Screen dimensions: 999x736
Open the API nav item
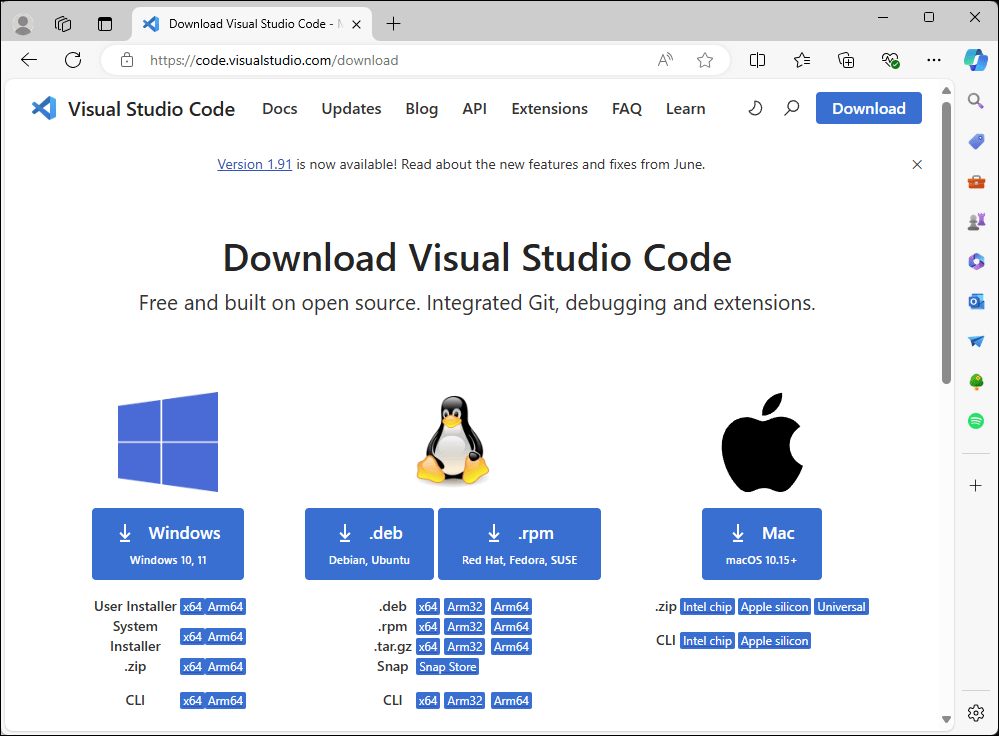[475, 109]
